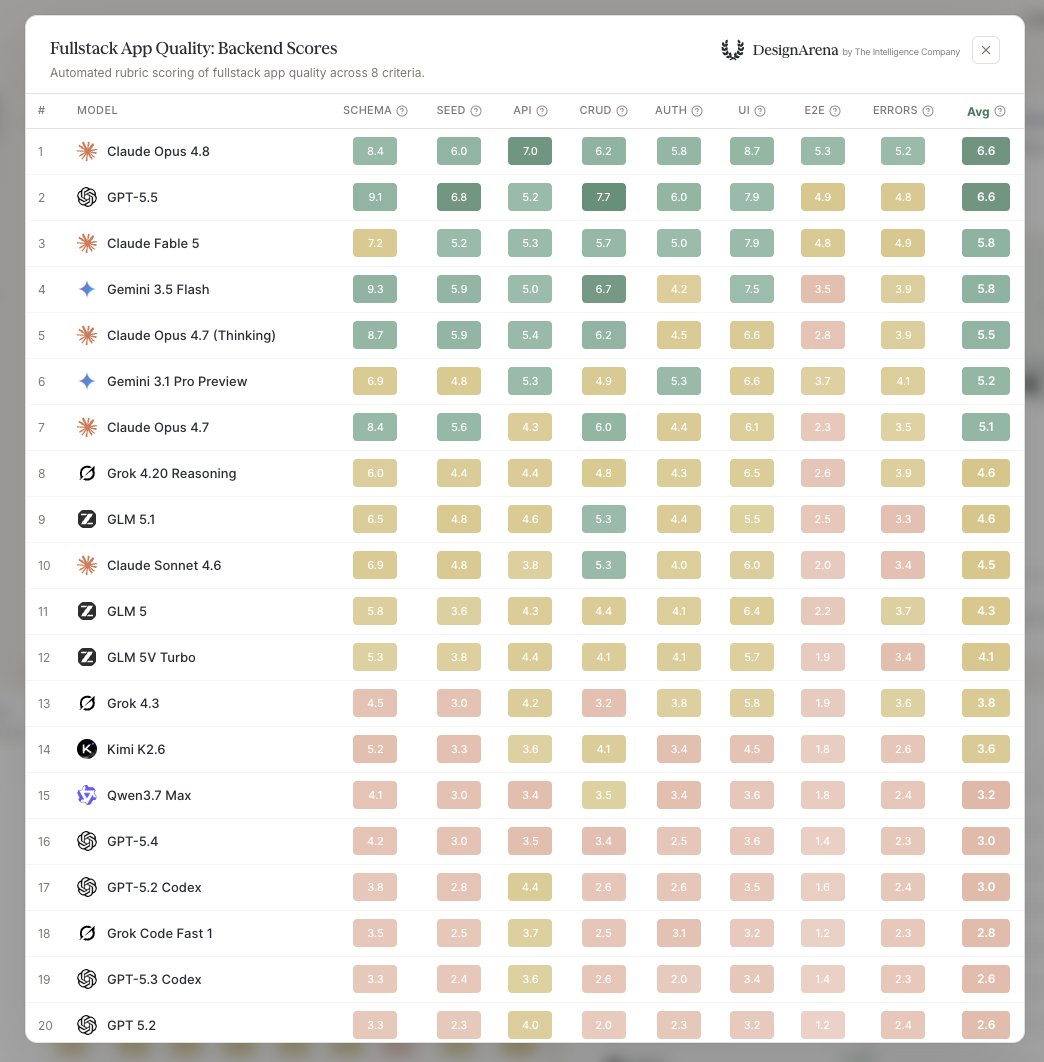The height and width of the screenshot is (1062, 1044).
Task: Click the UI column help icon
Action: [760, 111]
